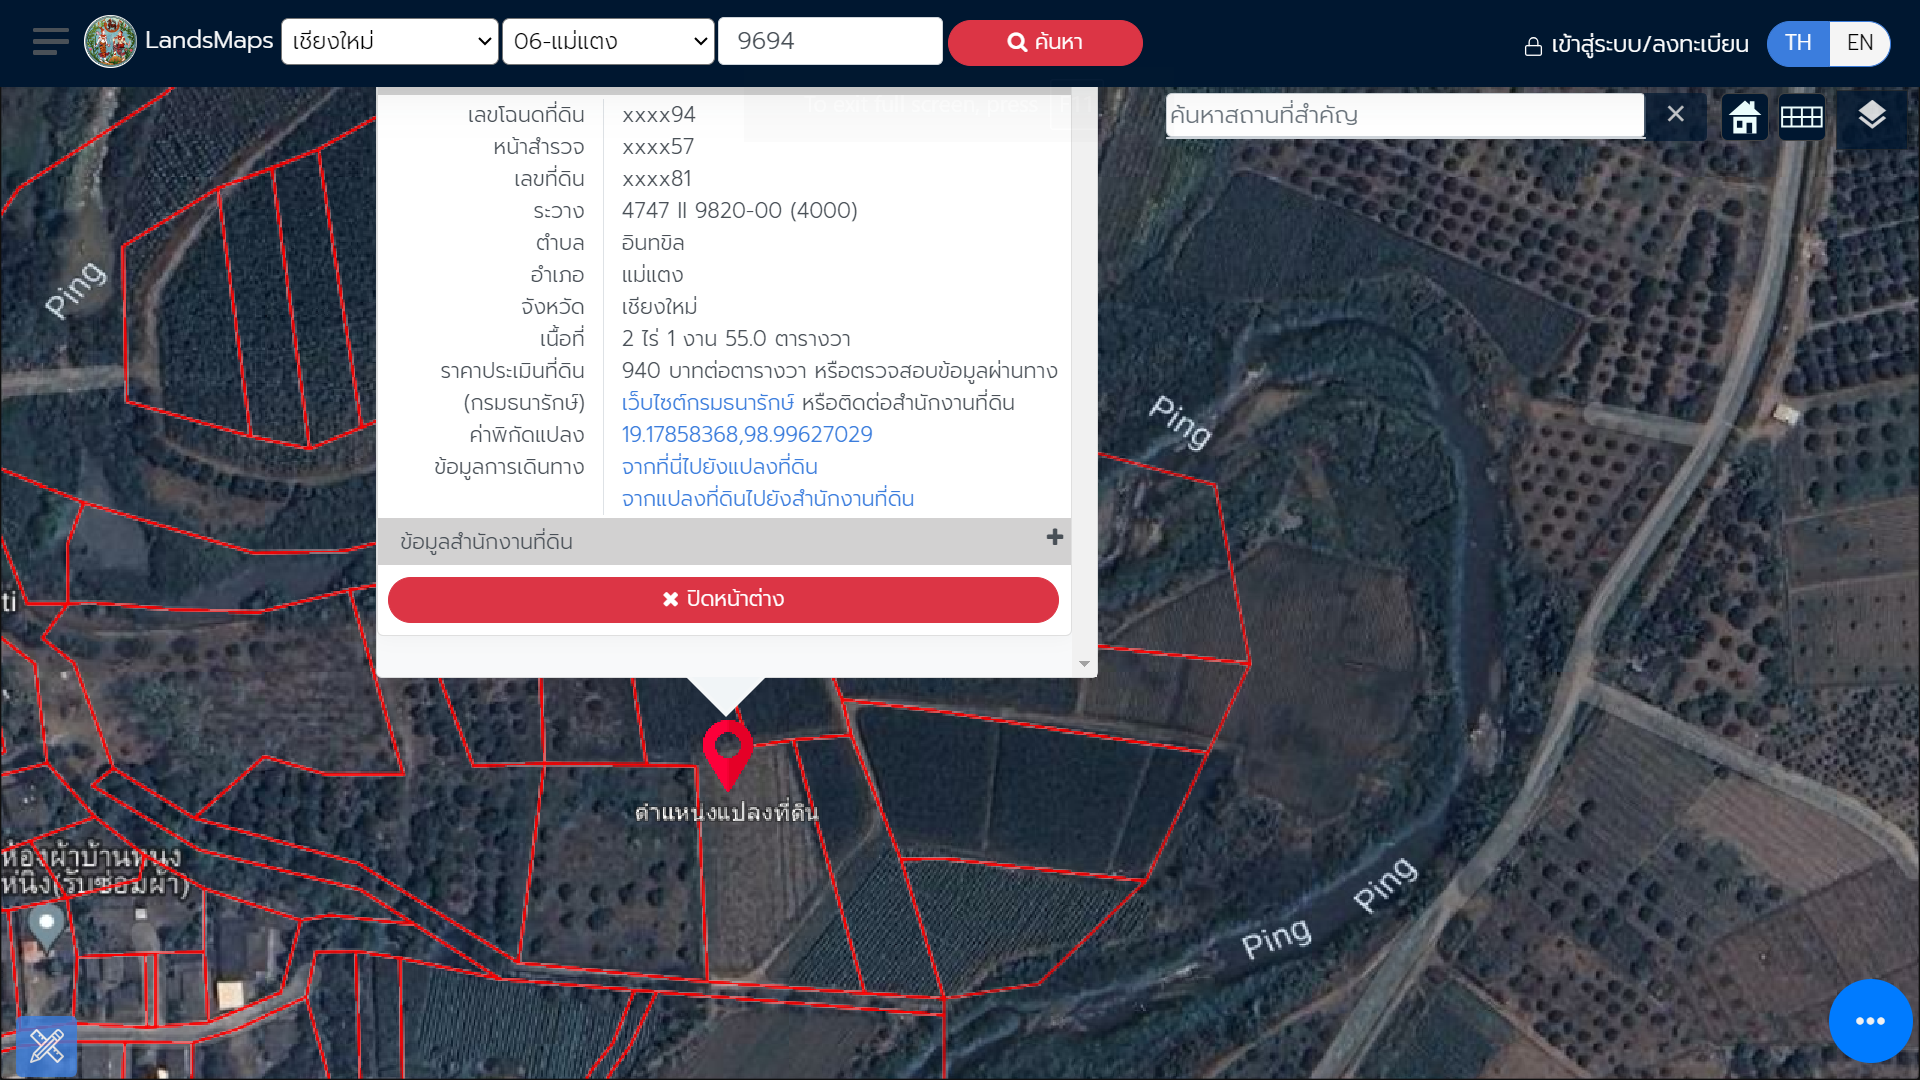The image size is (1920, 1080).
Task: Click the red parcel location marker
Action: click(727, 750)
